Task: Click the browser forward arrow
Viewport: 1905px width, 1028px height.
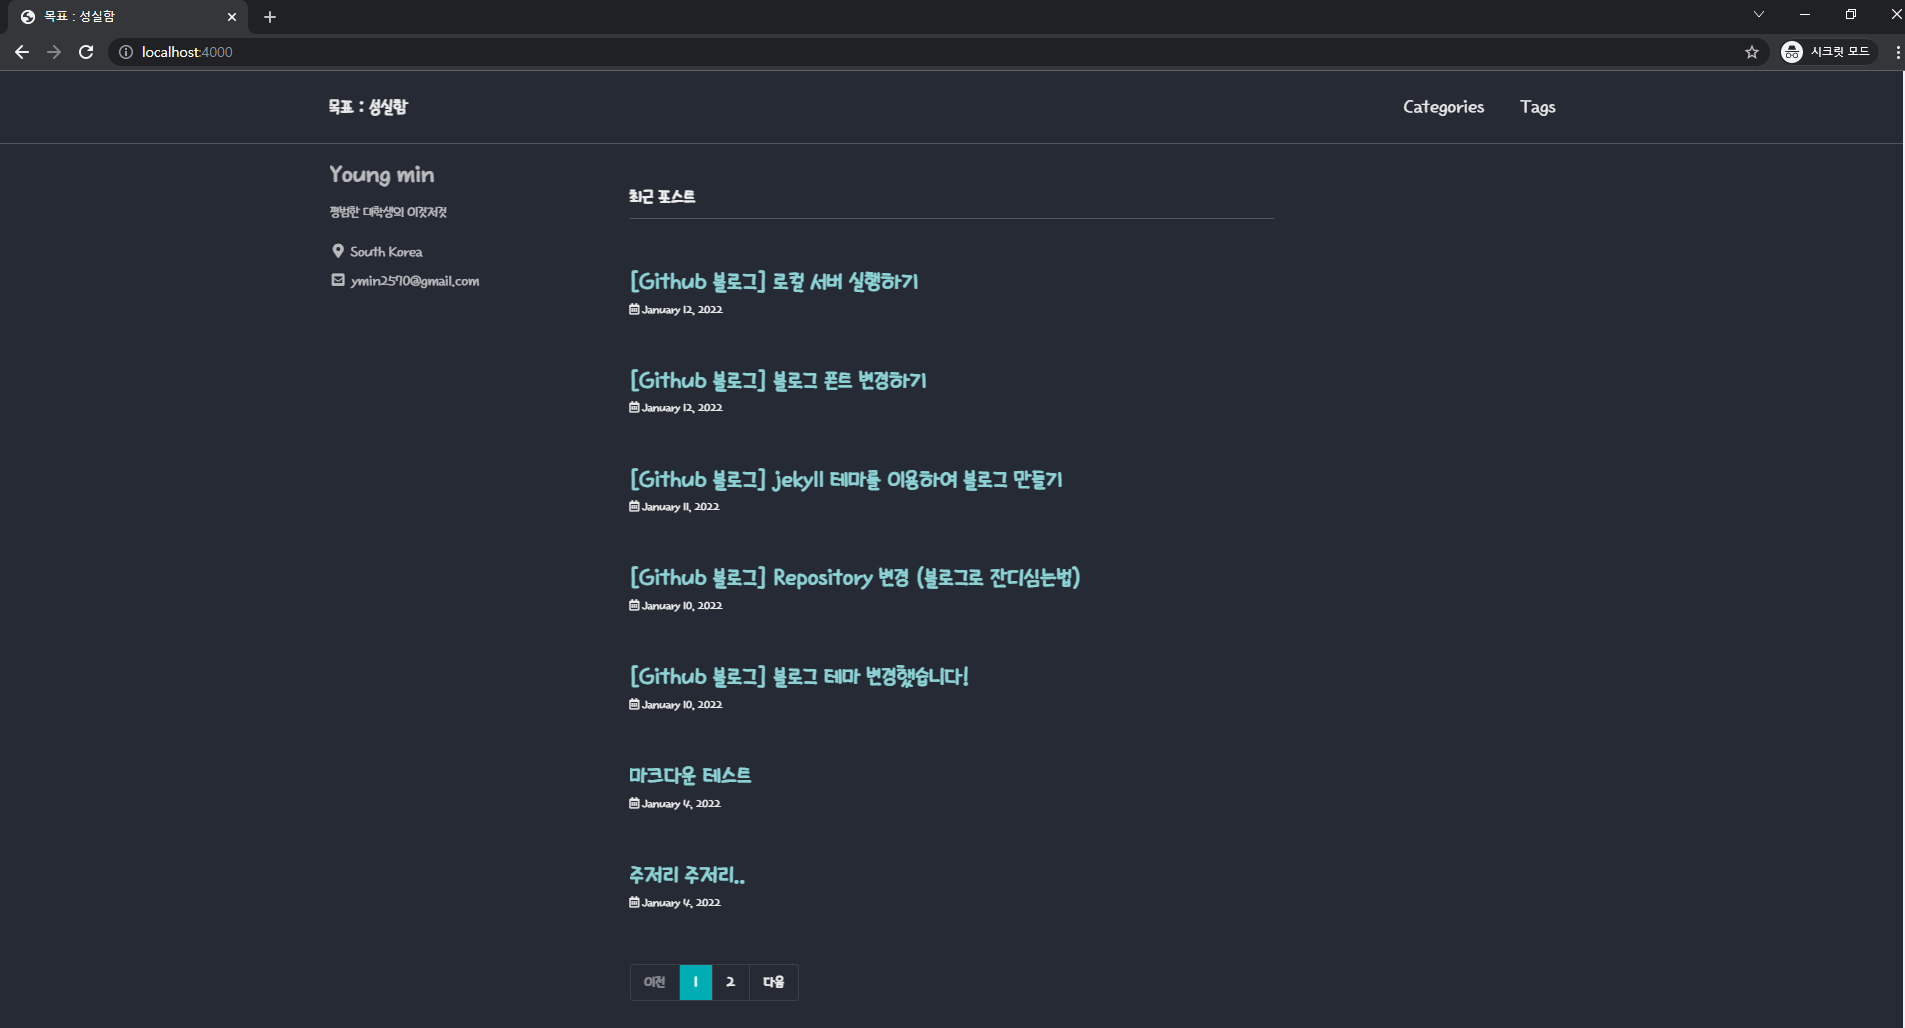Action: (54, 52)
